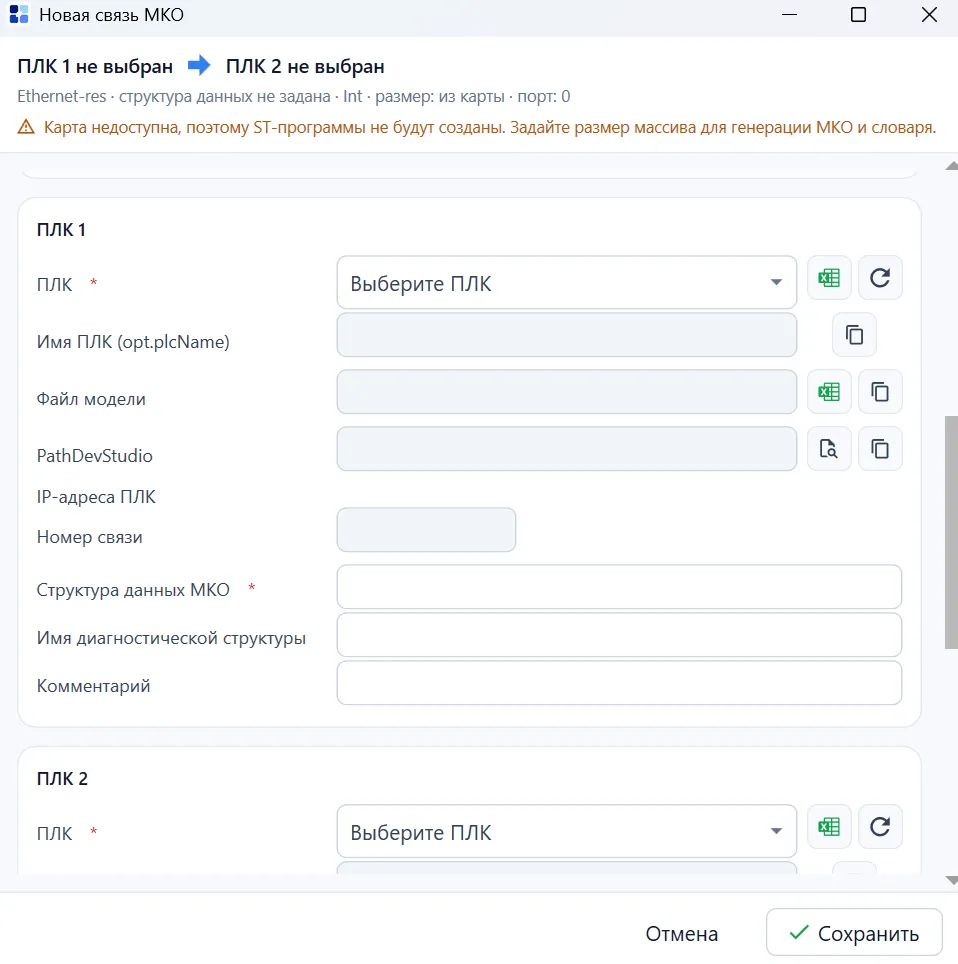Click the warning triangle icon

coord(26,127)
